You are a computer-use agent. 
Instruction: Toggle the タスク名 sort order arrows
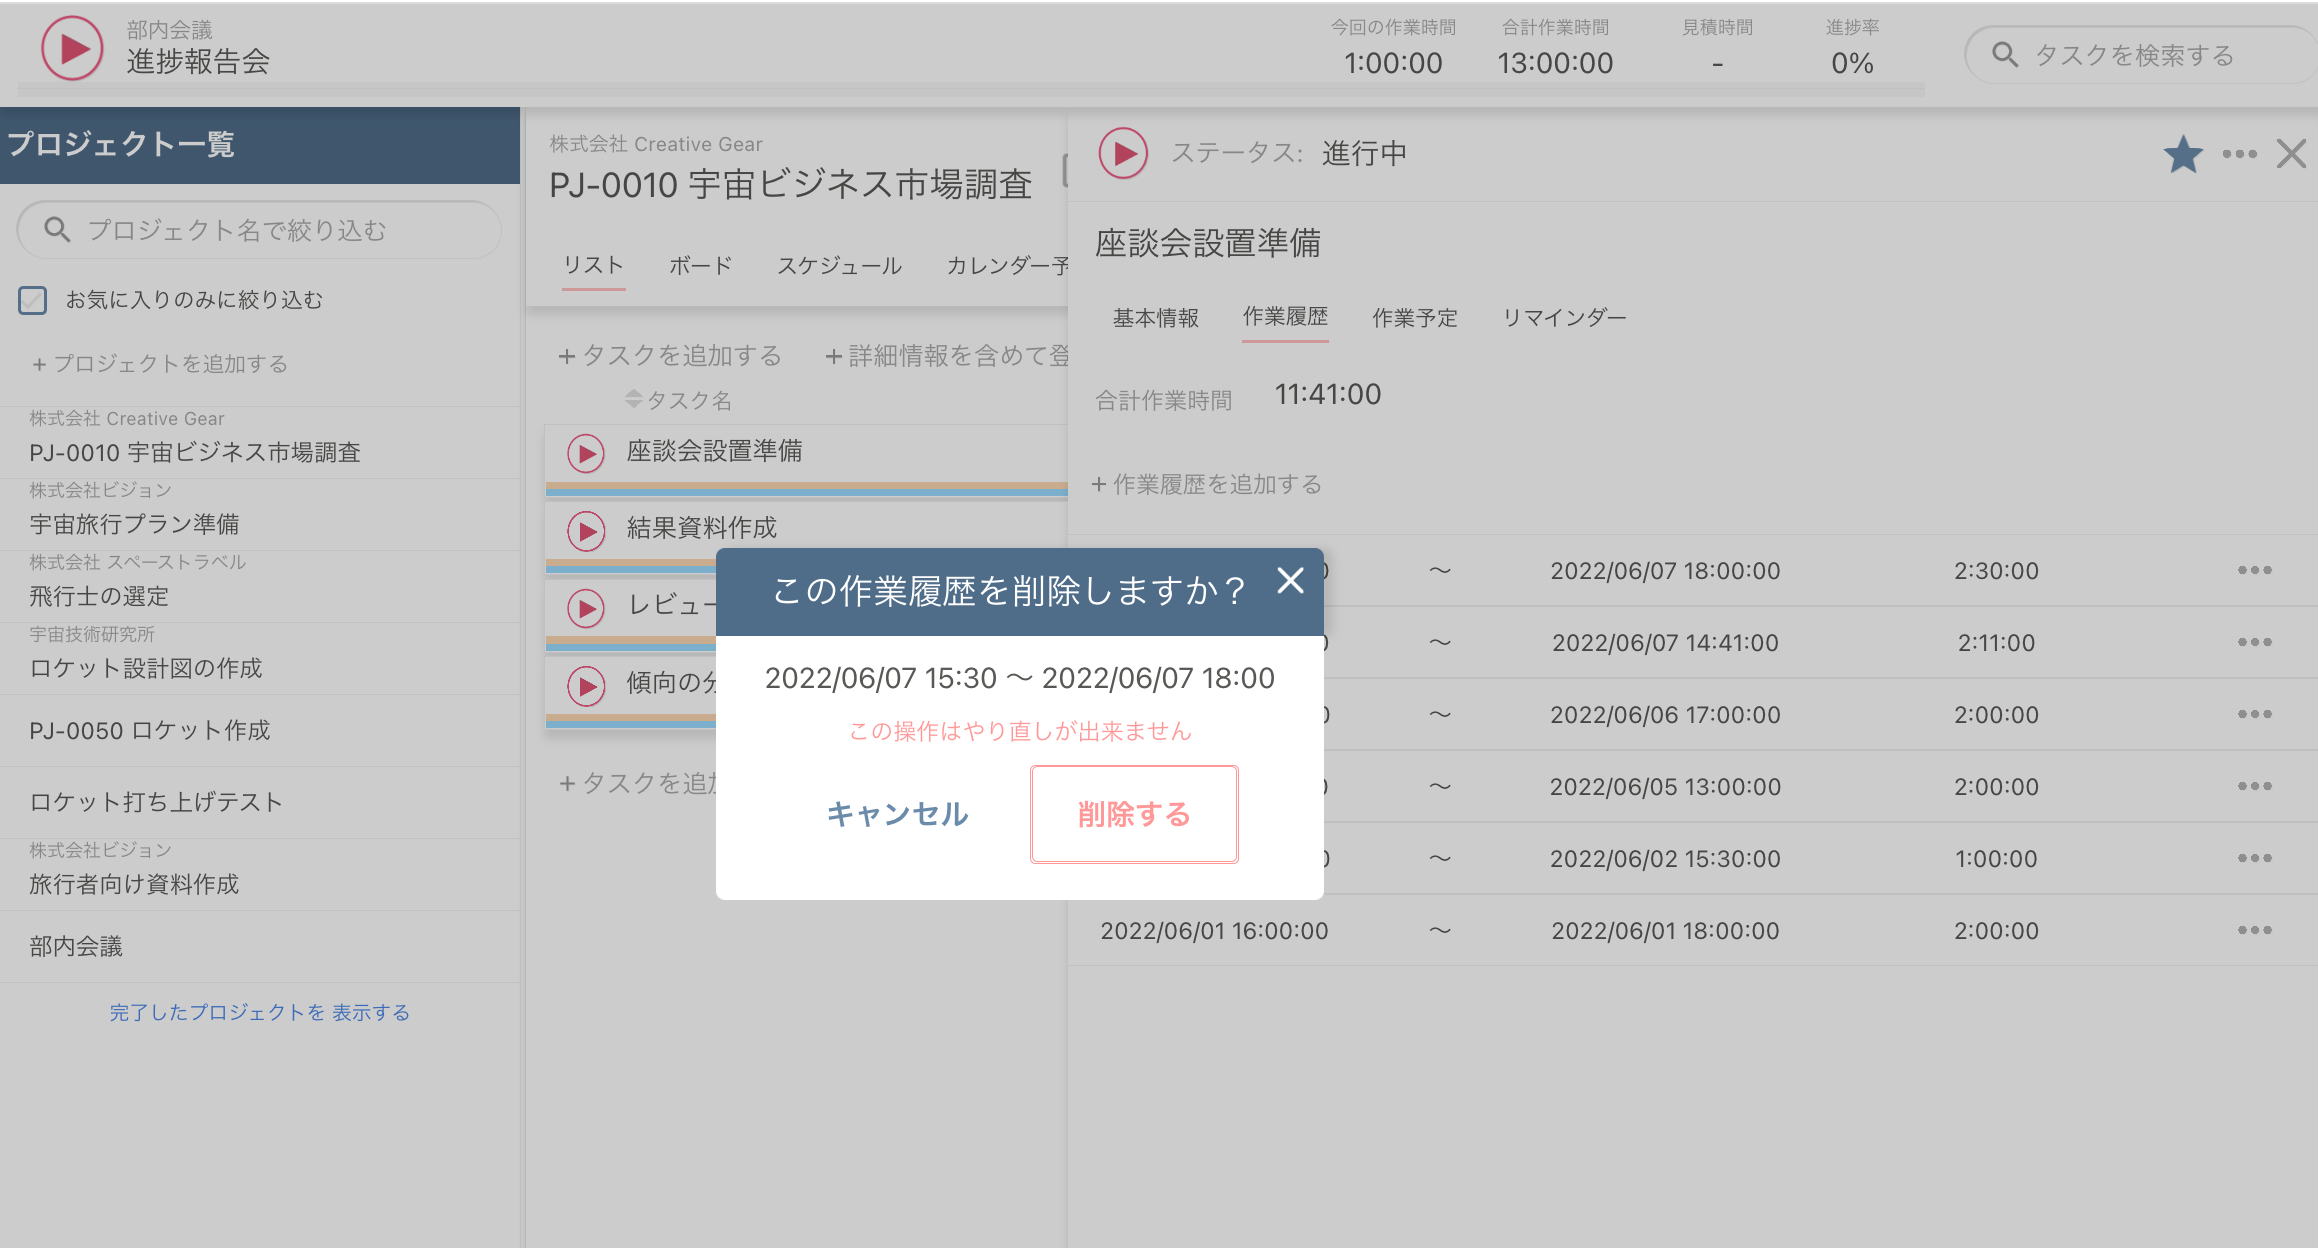coord(632,399)
